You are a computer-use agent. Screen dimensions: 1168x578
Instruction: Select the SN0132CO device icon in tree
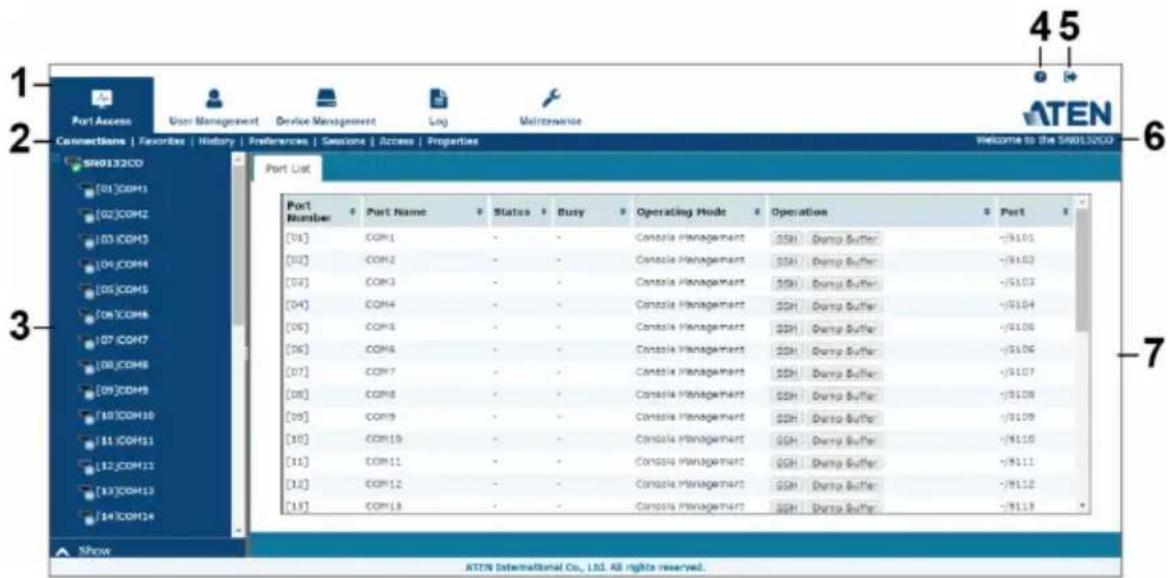(x=72, y=162)
